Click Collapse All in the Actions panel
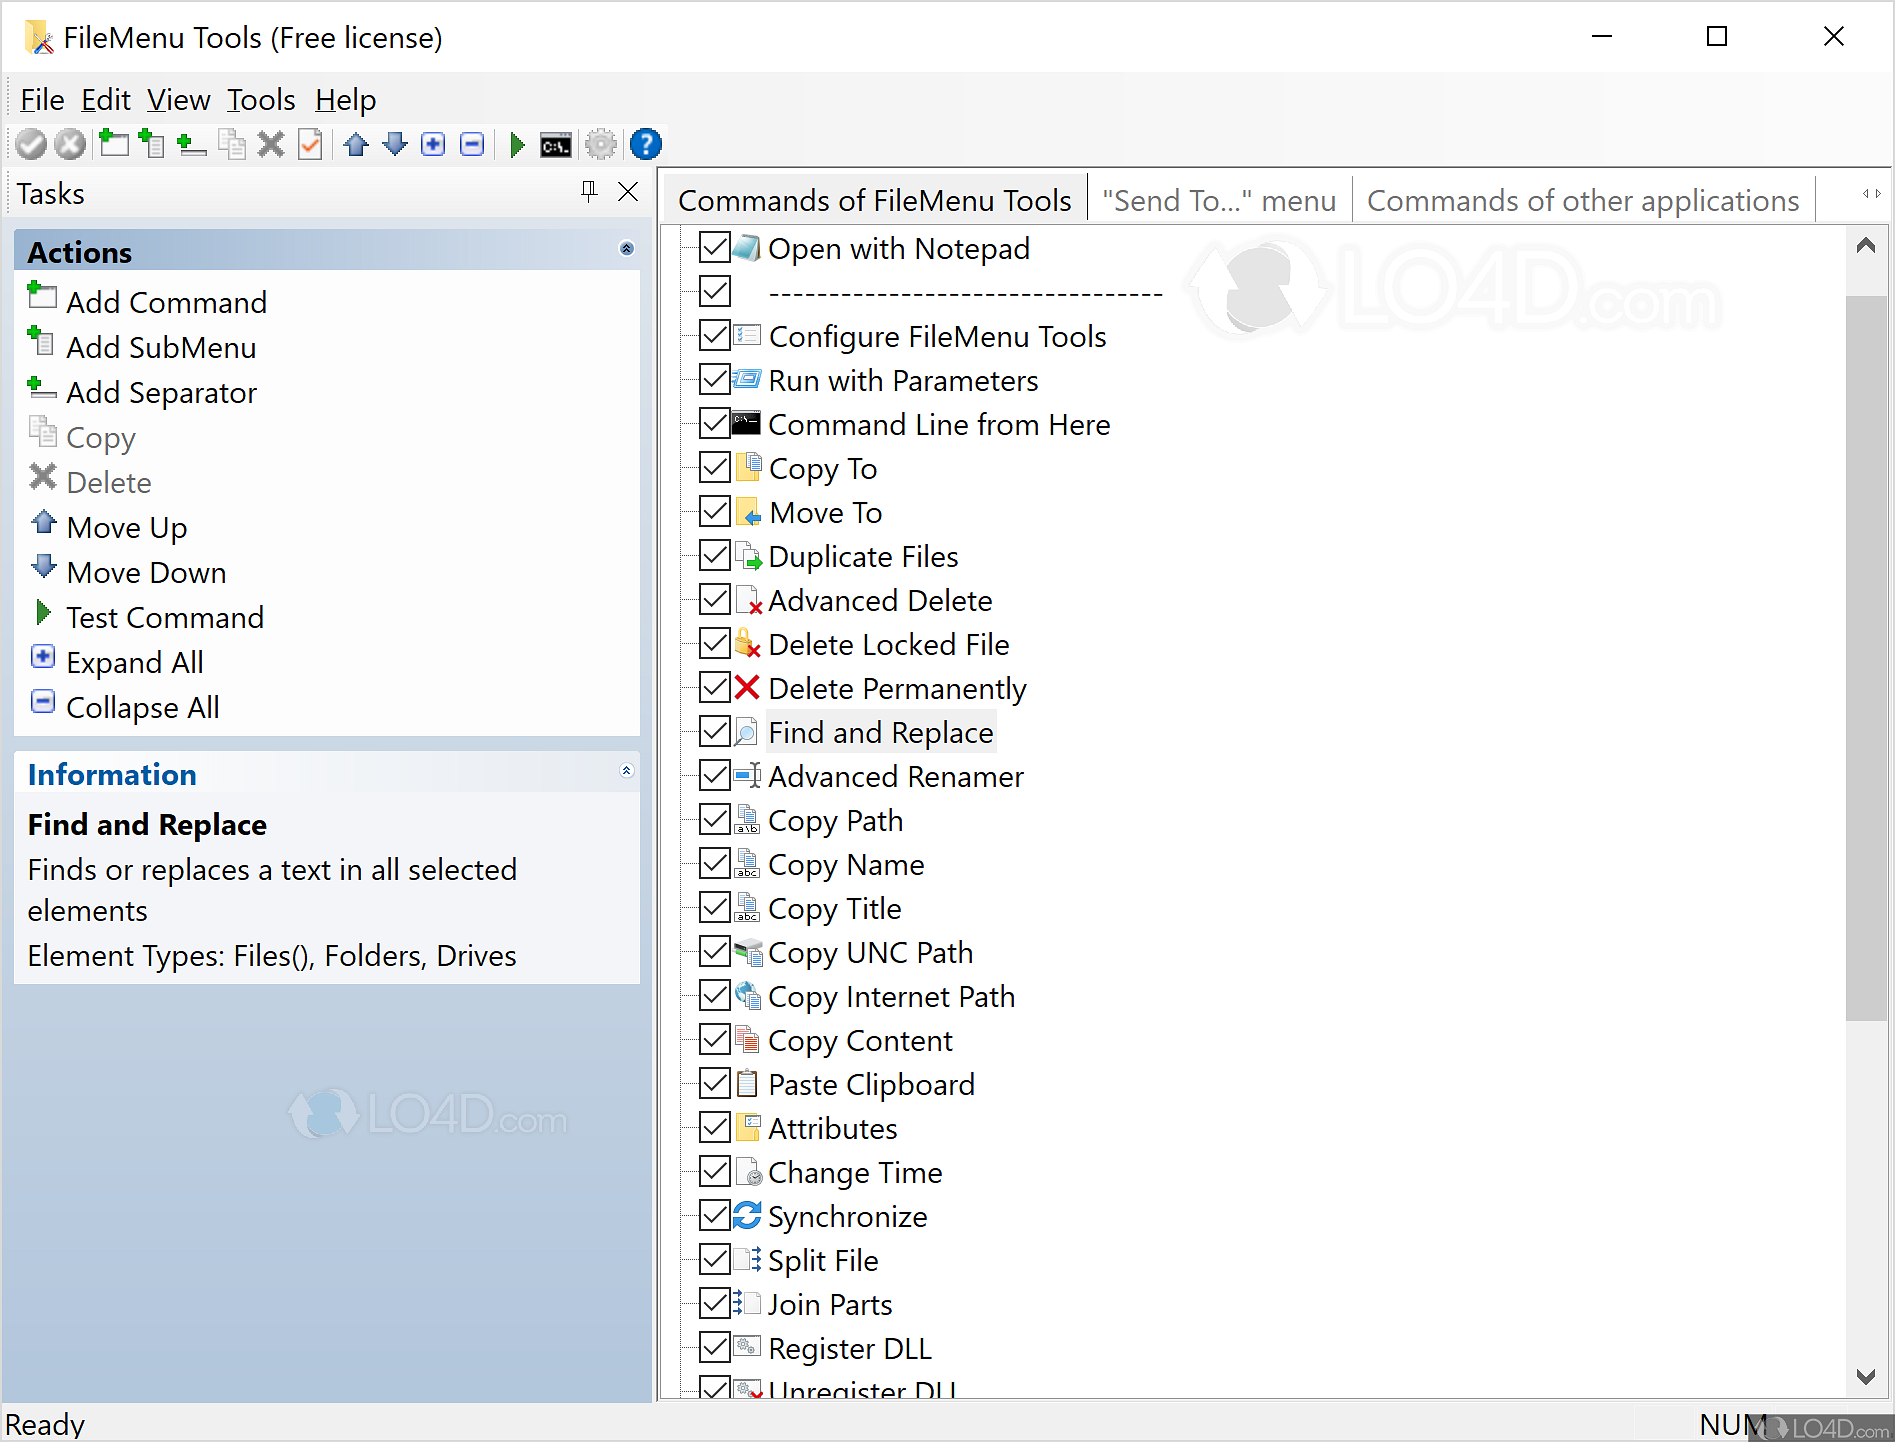 142,707
